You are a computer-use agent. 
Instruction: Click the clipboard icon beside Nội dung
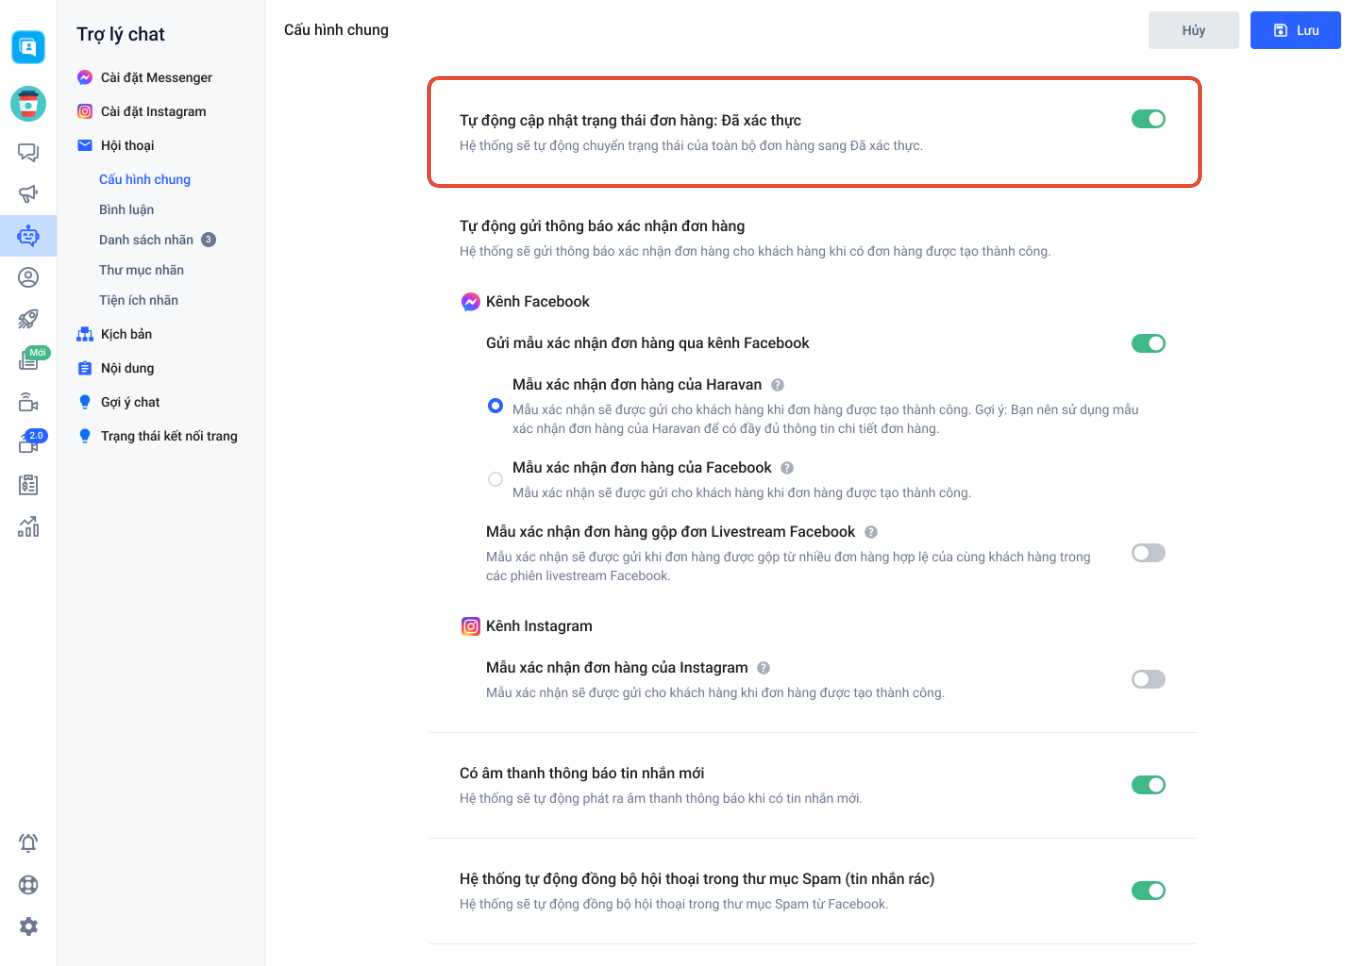point(85,368)
